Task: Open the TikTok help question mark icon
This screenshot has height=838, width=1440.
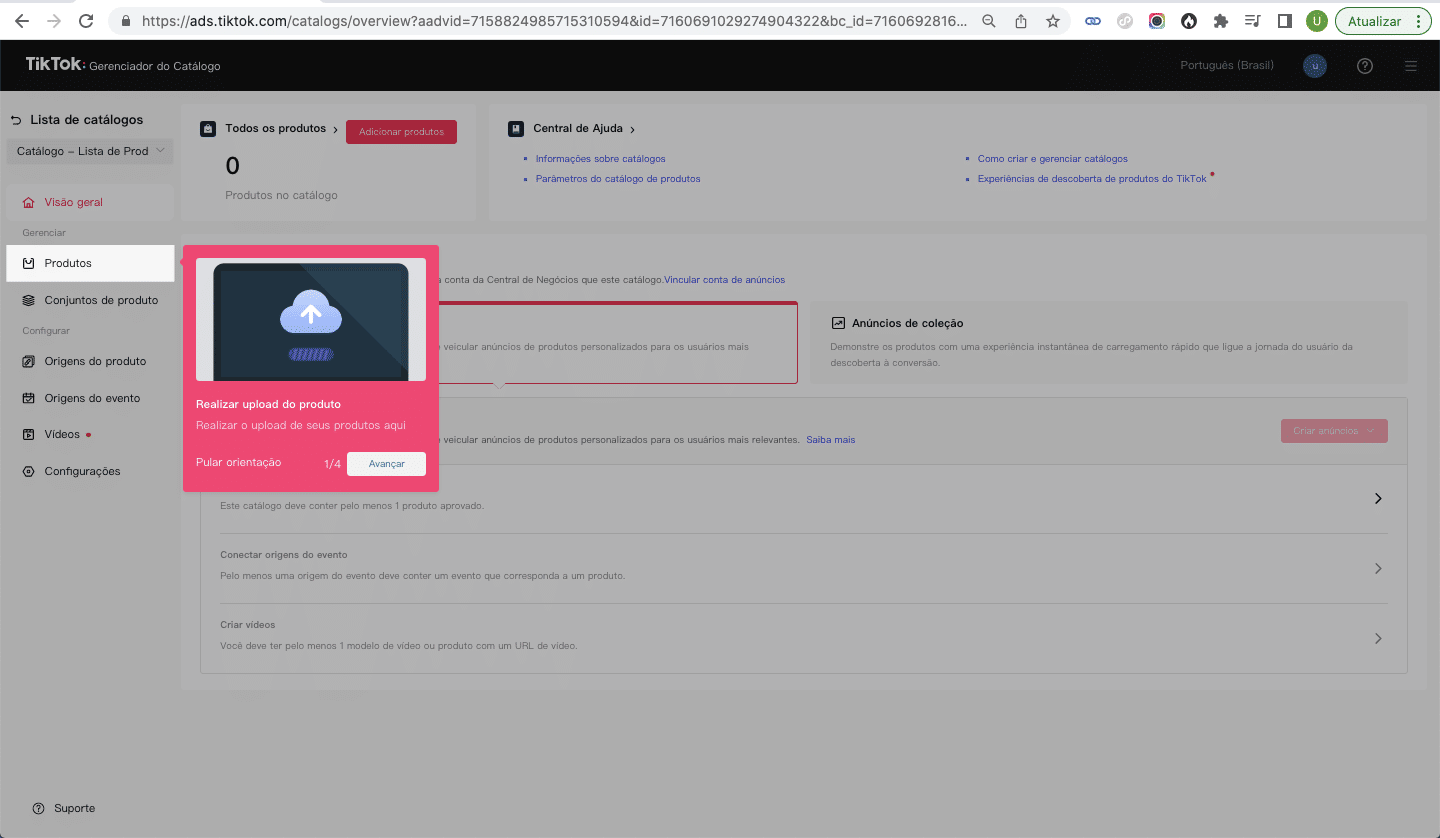Action: click(x=1365, y=66)
